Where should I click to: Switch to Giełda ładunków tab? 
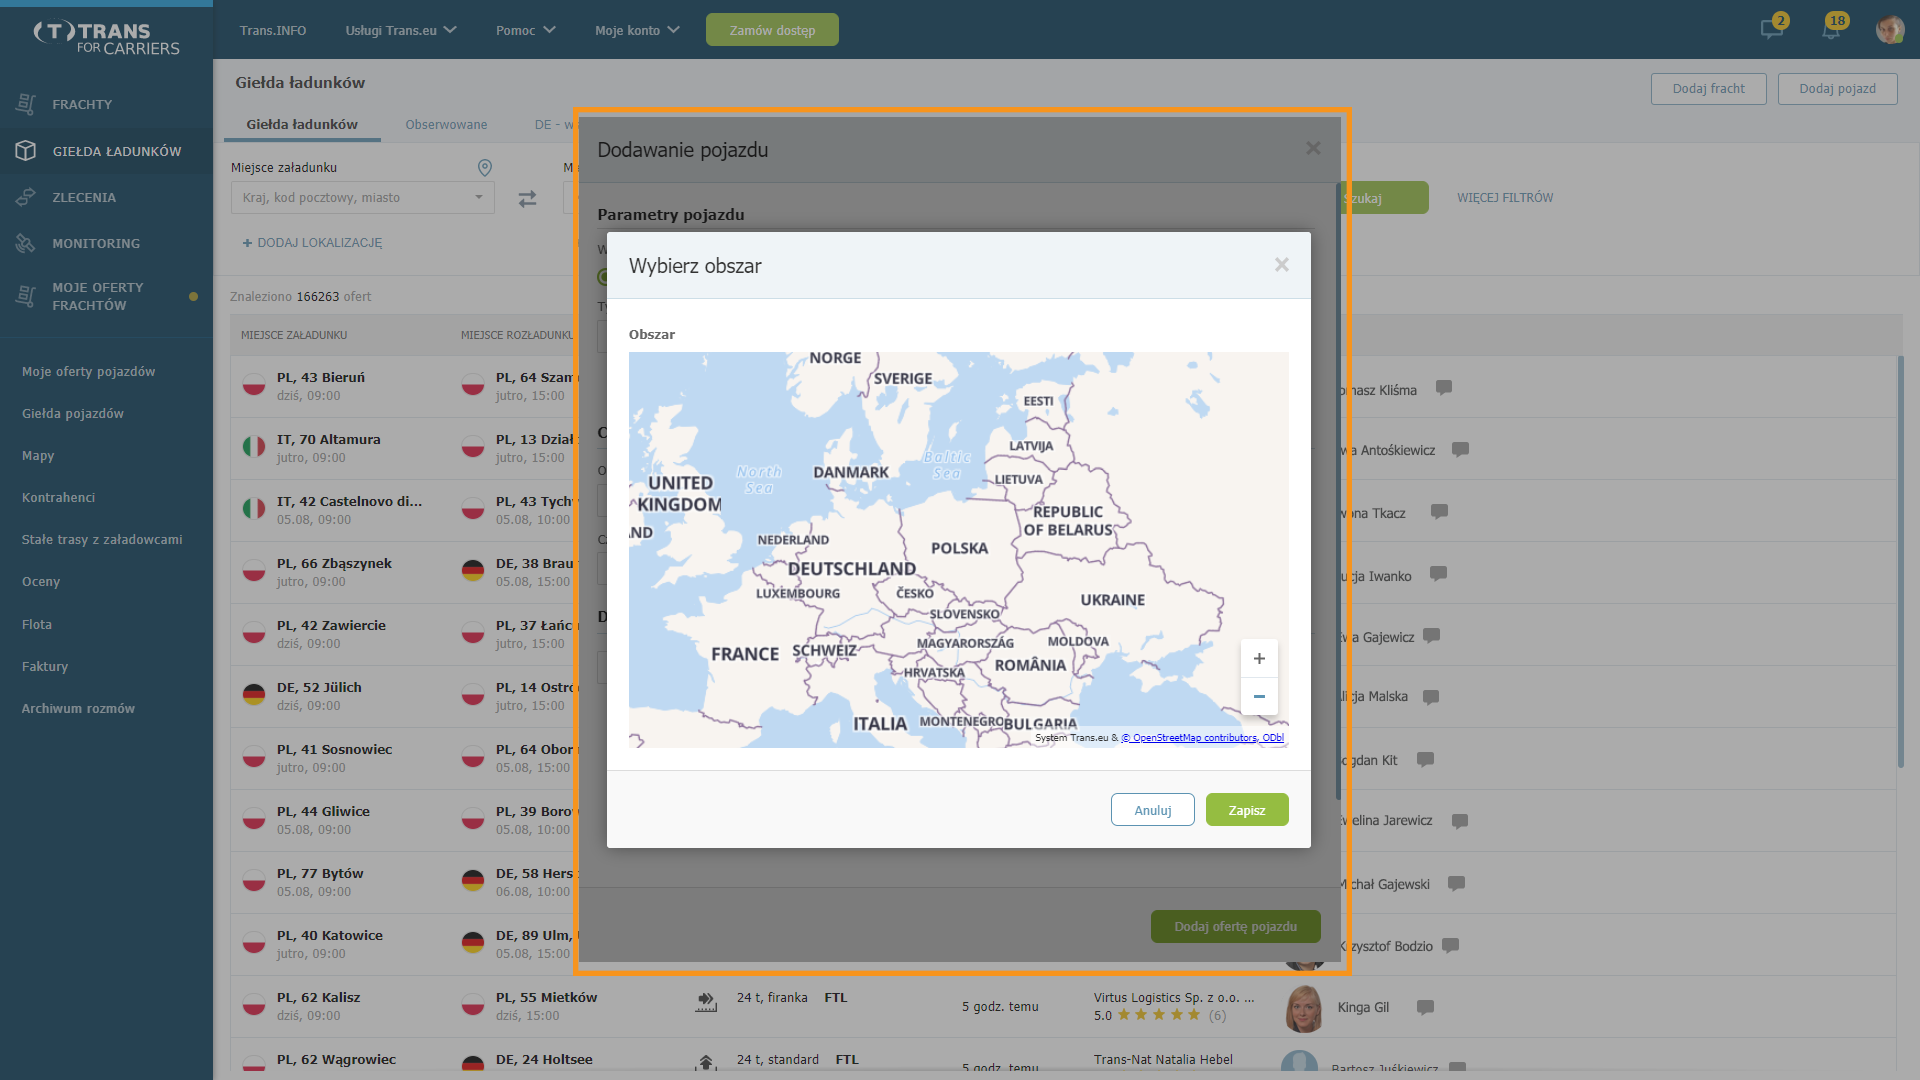coord(302,125)
